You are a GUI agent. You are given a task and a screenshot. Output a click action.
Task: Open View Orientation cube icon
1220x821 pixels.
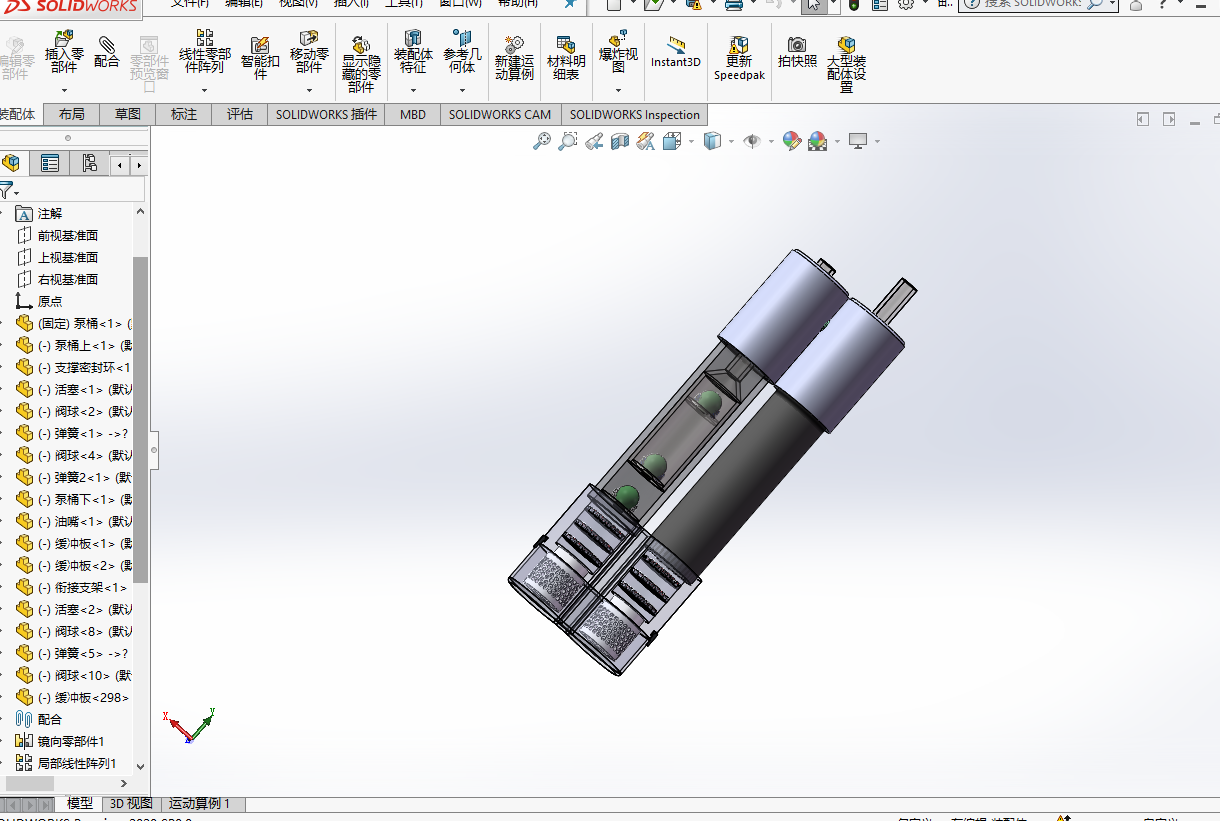(x=672, y=141)
